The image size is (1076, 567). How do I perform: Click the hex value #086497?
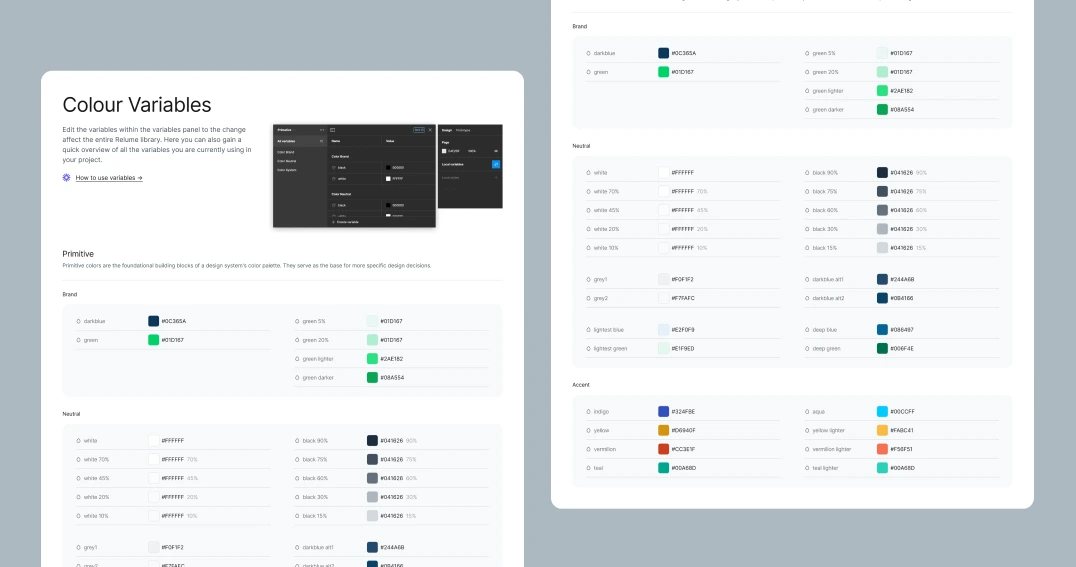[902, 329]
